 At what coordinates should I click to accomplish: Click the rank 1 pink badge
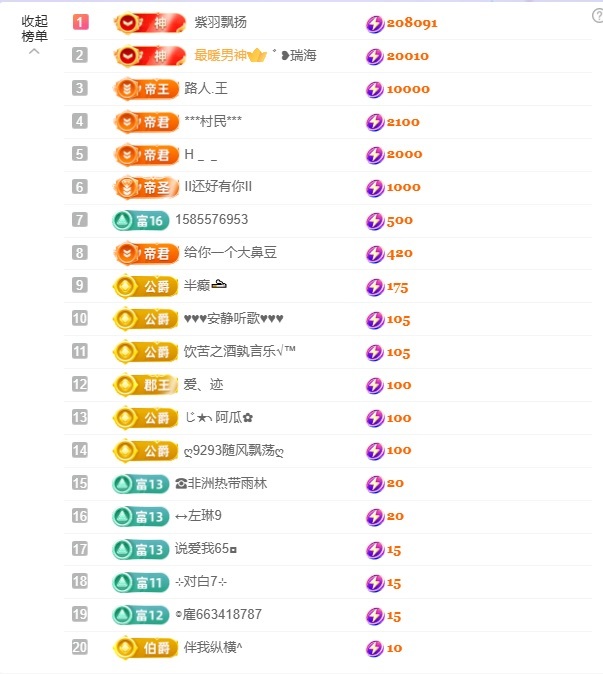click(x=80, y=22)
